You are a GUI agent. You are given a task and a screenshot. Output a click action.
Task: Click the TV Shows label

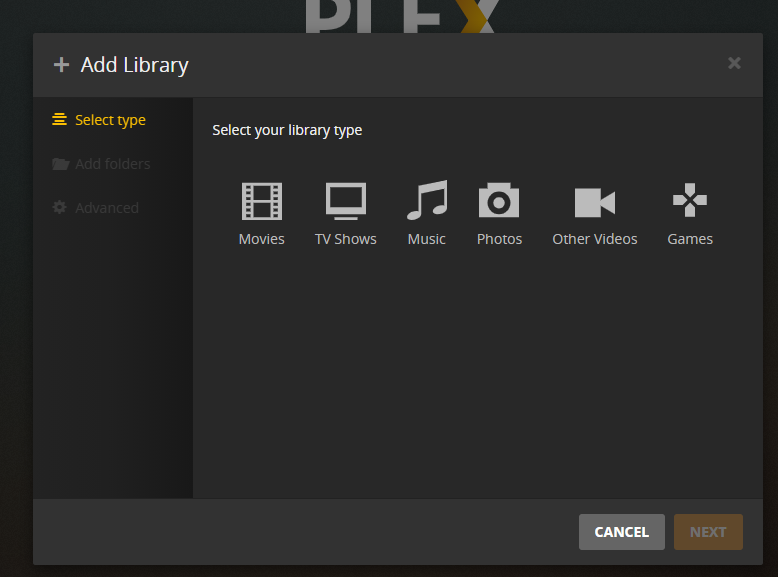[x=346, y=239]
